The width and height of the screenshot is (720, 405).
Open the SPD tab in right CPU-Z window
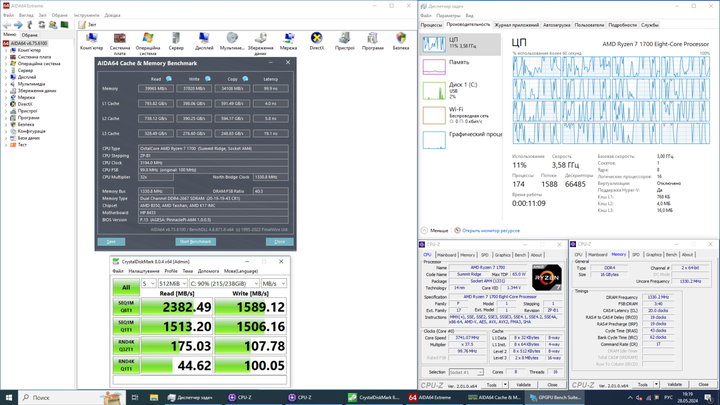point(636,254)
